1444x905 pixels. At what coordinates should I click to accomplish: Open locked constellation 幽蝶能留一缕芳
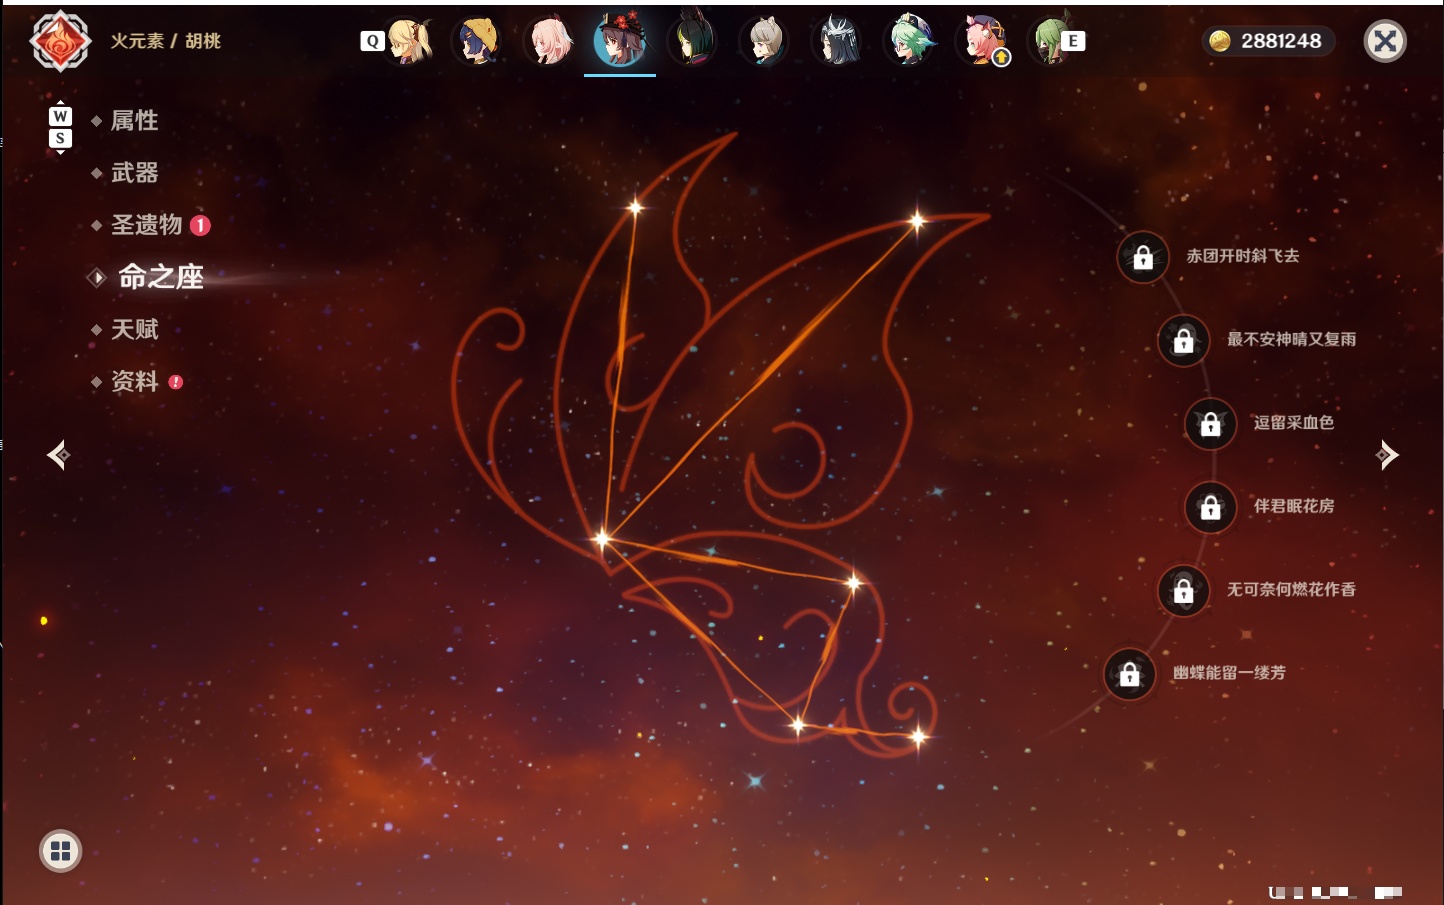(x=1129, y=674)
